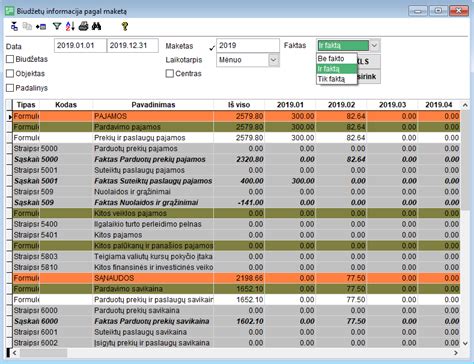Click the printer icon
This screenshot has height=364, width=474.
coord(83,26)
